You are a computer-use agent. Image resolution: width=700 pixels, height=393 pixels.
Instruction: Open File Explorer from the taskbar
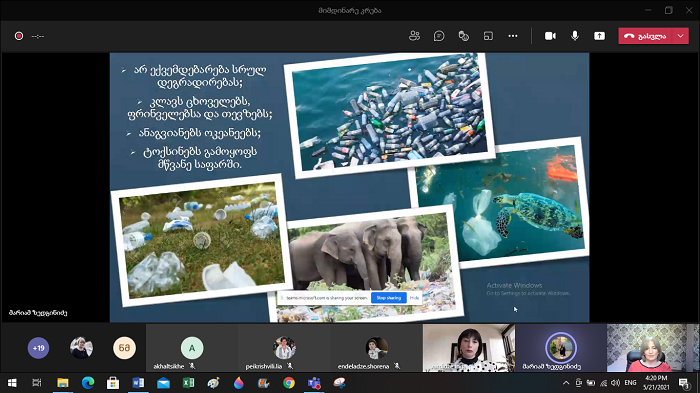click(62, 383)
